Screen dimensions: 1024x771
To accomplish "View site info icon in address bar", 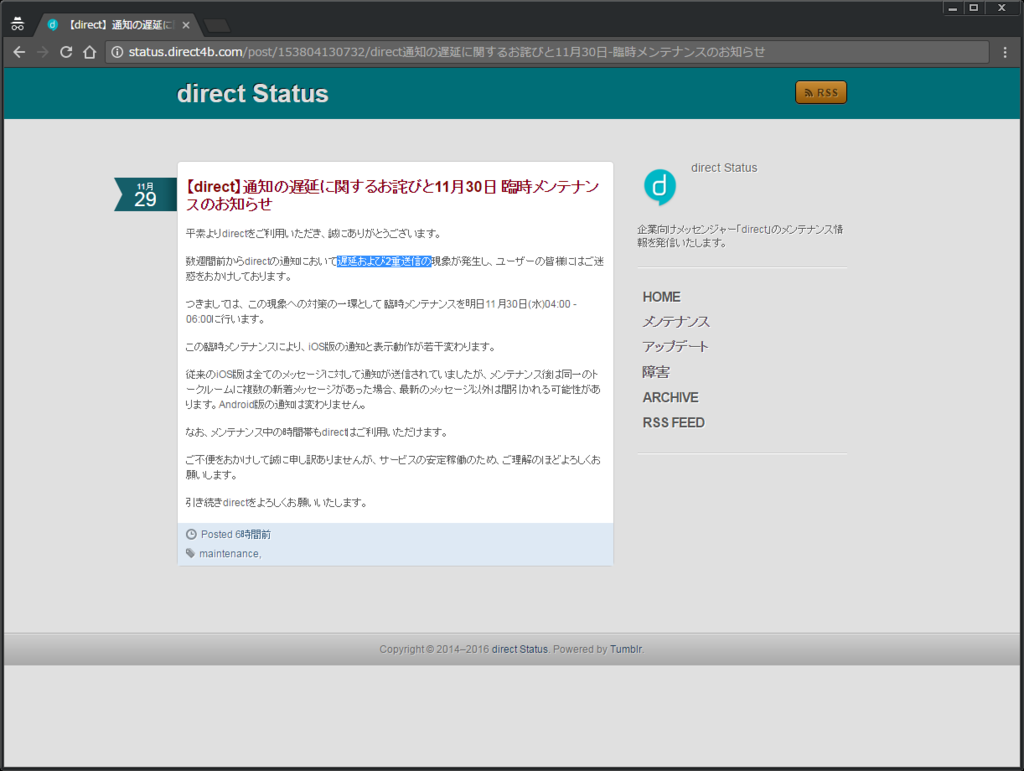I will [117, 52].
